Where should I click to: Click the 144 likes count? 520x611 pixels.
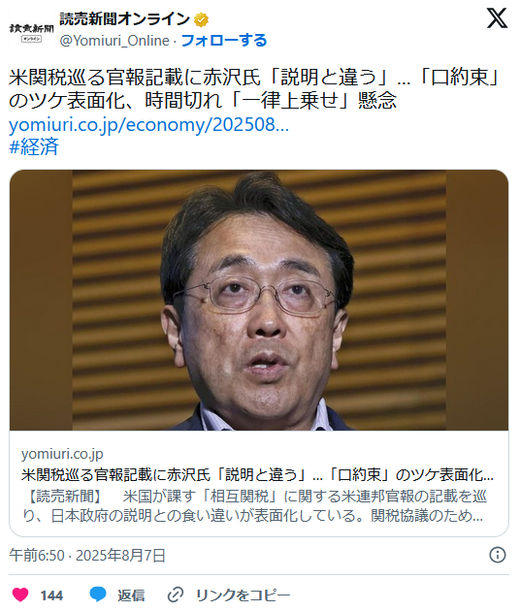51,595
